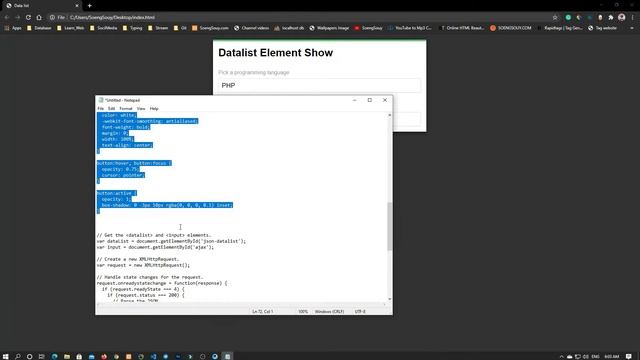The width and height of the screenshot is (640, 360).
Task: Open the Notepad Format menu
Action: [x=126, y=109]
